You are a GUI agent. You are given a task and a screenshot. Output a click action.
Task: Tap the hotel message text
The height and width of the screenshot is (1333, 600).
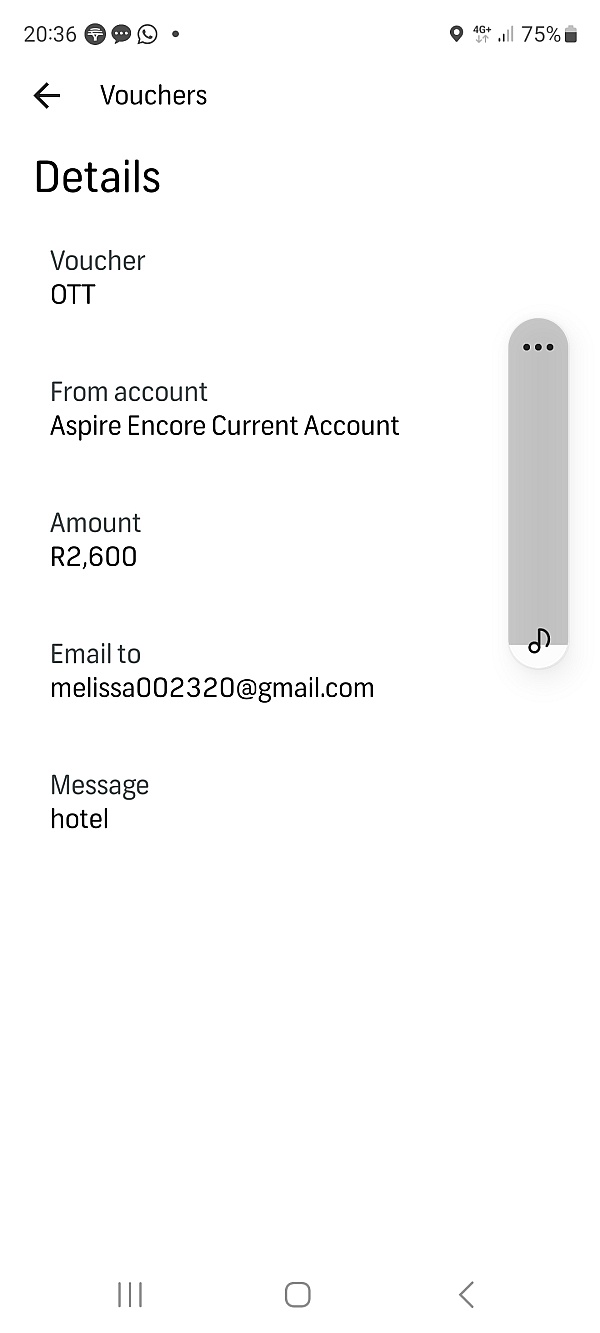(x=79, y=819)
